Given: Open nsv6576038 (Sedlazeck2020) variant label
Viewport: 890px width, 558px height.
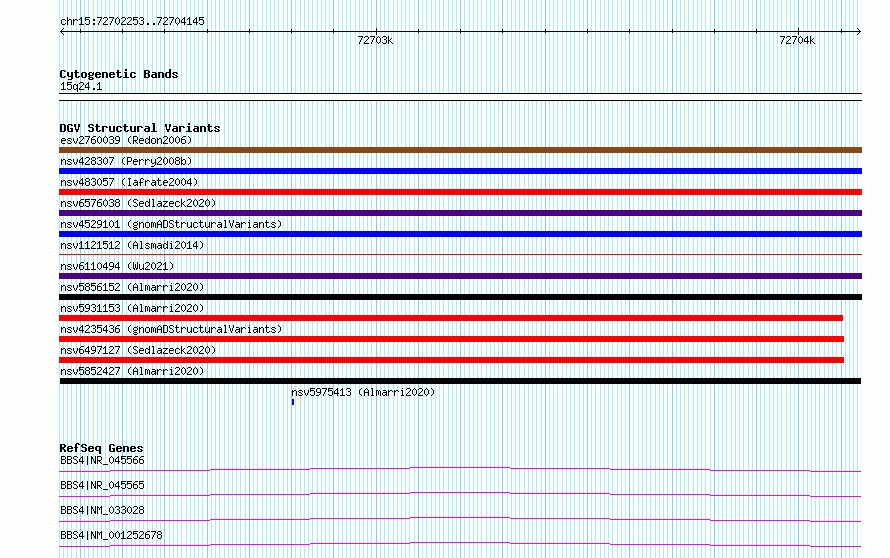Looking at the screenshot, I should (138, 203).
